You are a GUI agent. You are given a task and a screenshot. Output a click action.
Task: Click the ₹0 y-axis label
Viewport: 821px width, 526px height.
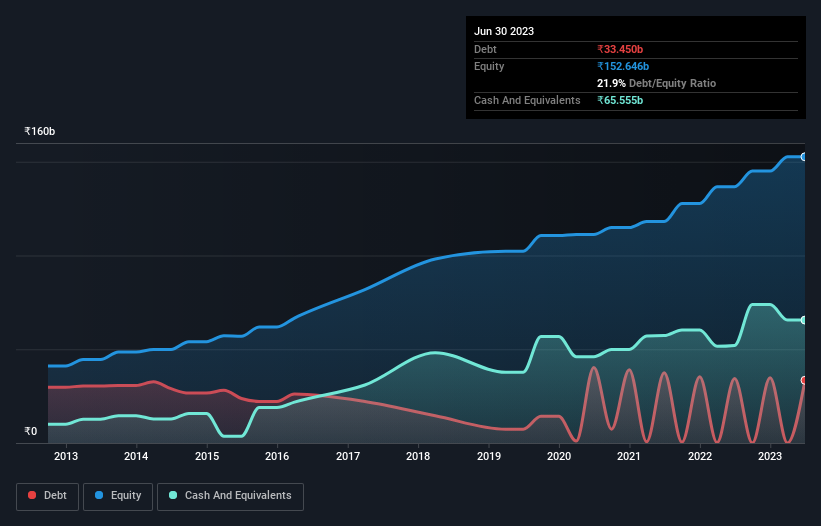(x=31, y=431)
